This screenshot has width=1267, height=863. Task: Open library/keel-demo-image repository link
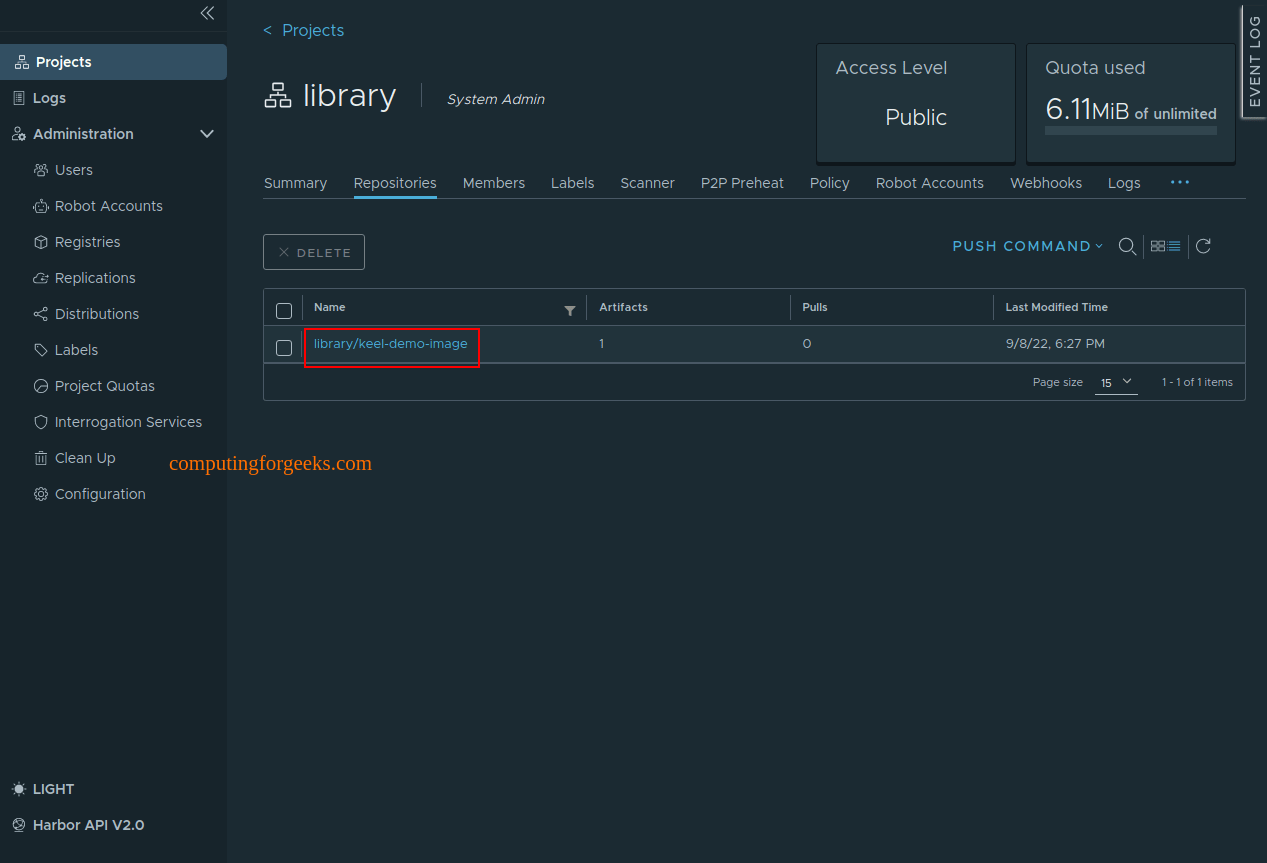pos(391,344)
